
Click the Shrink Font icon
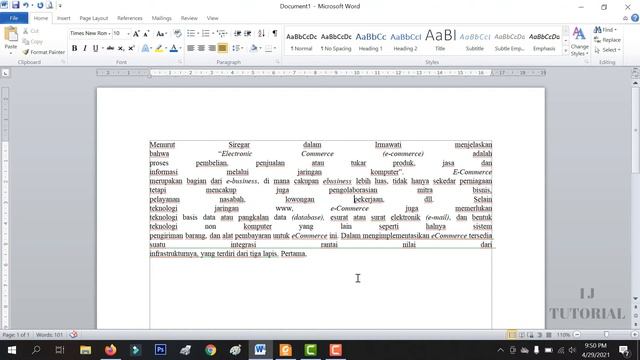tap(146, 33)
